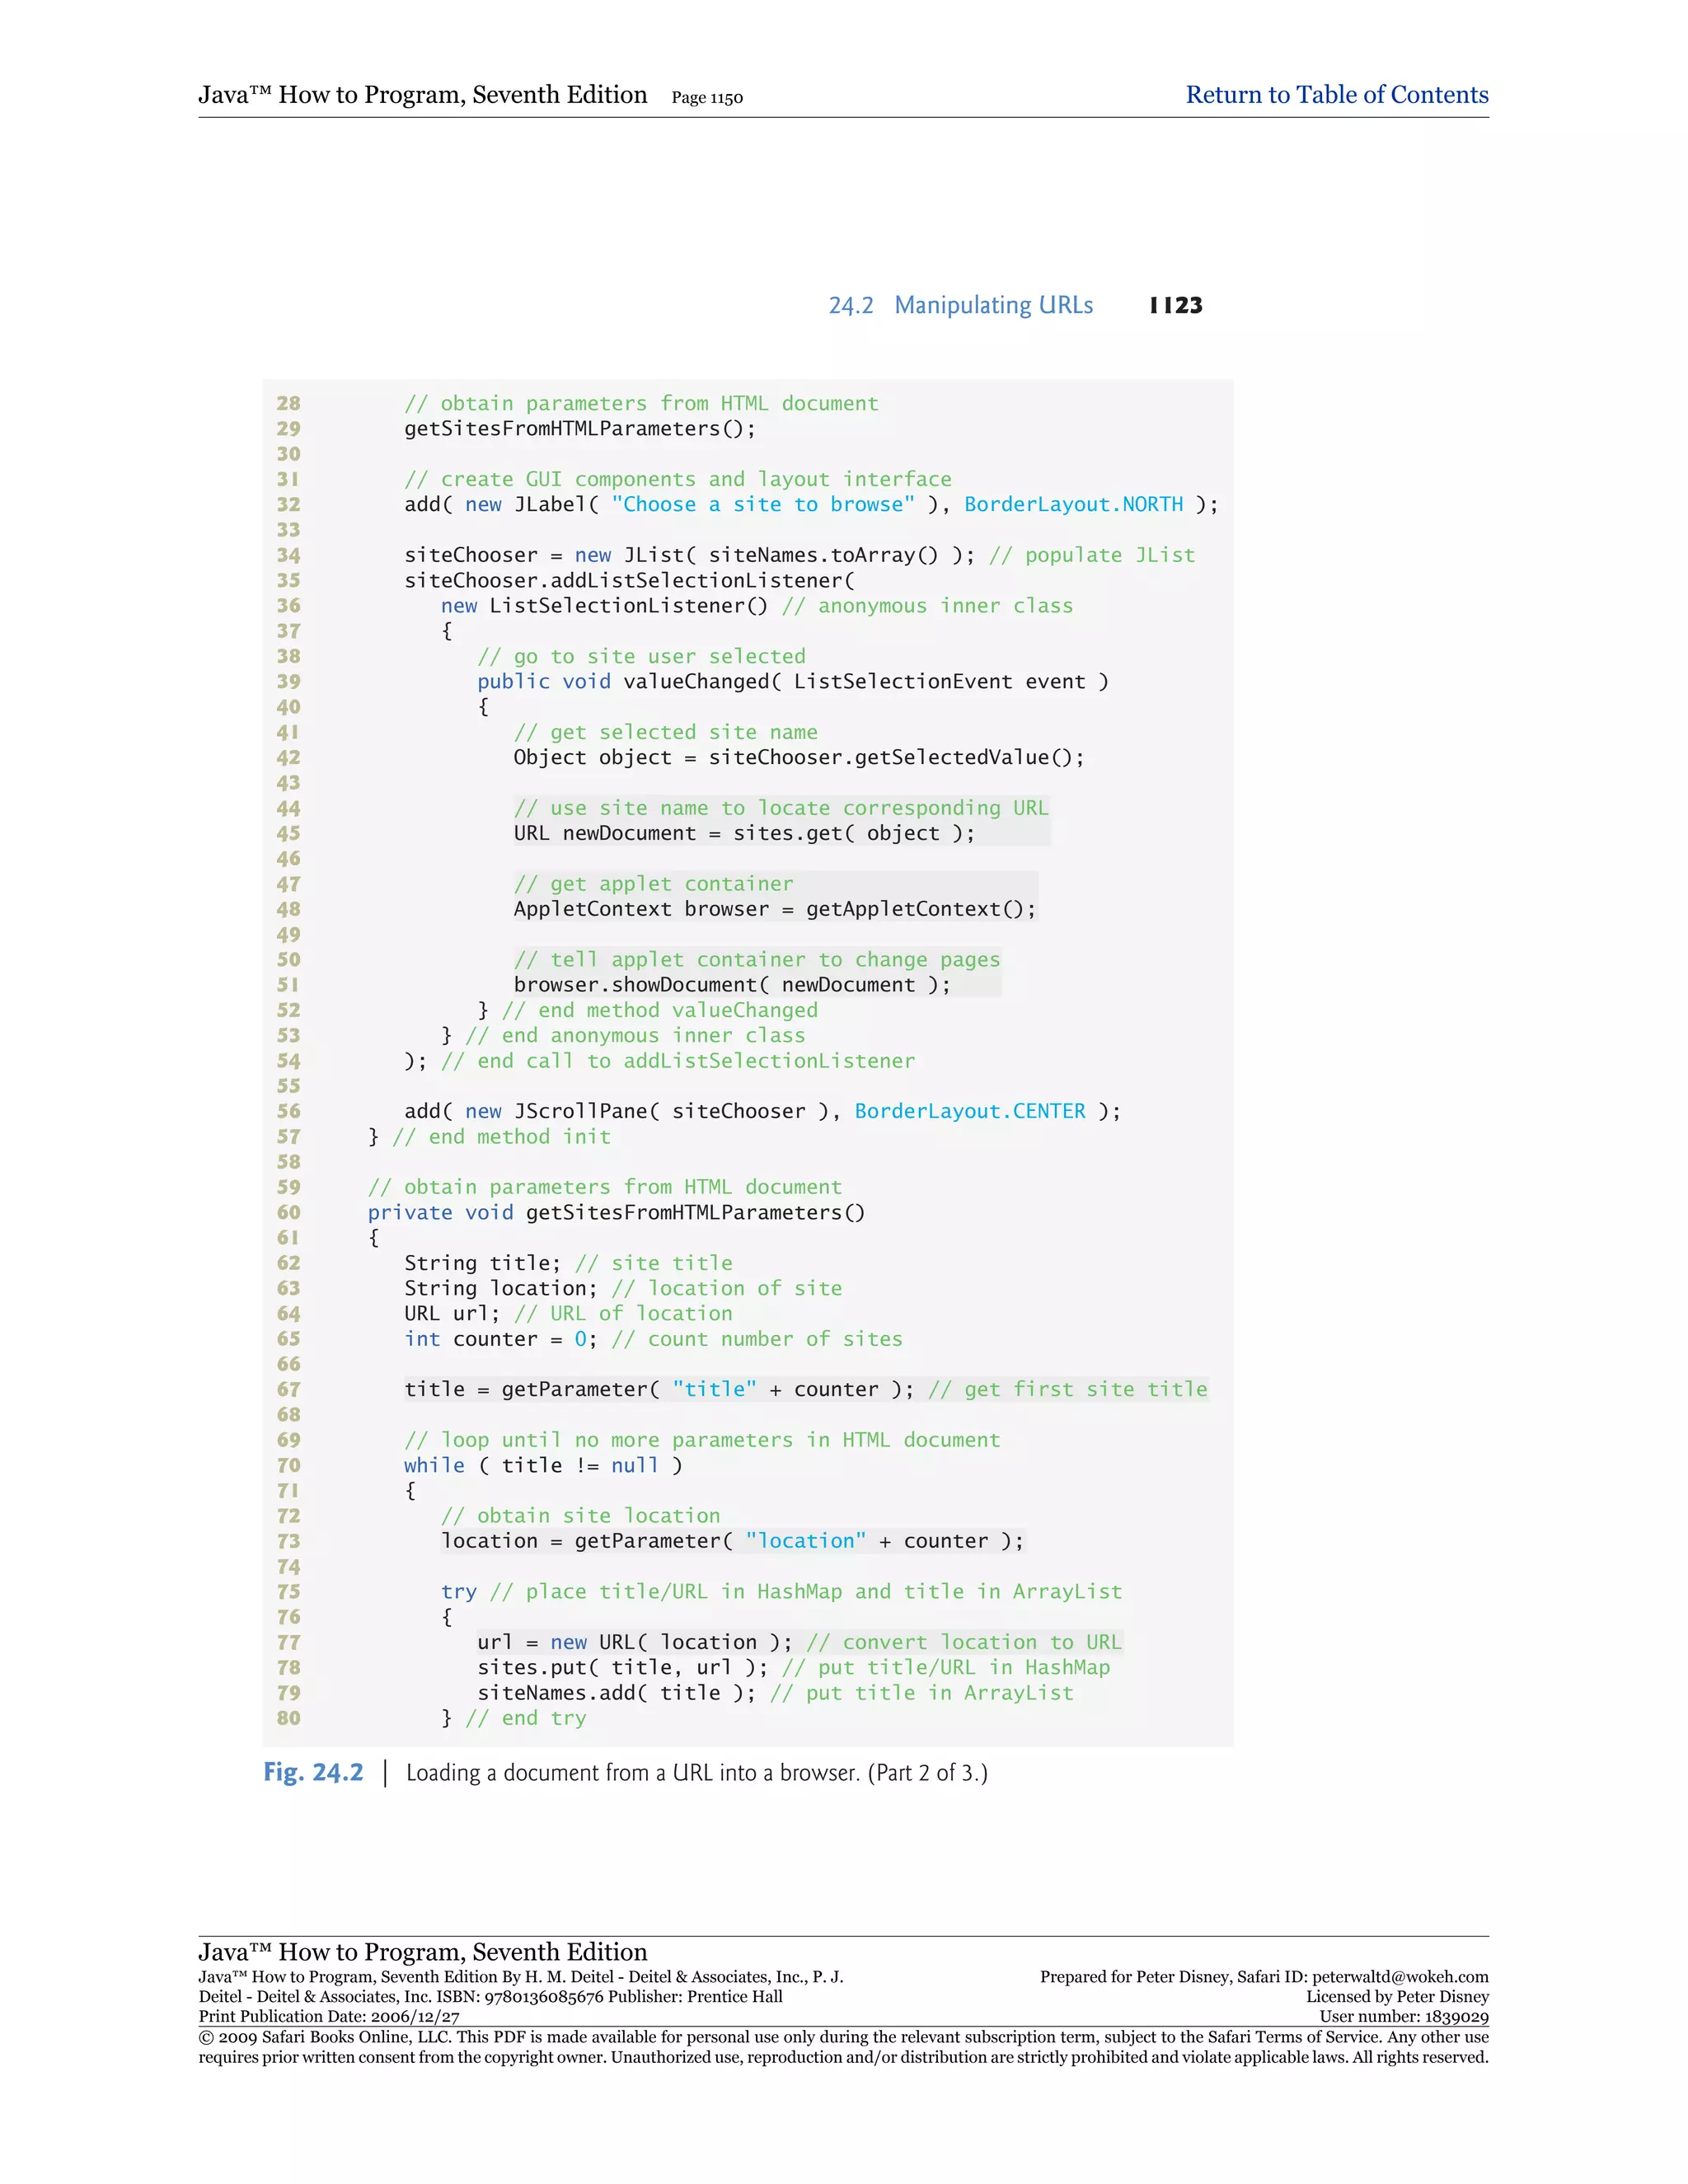
Task: Click the BorderLayout.CENTER constant in the code
Action: tap(969, 1111)
